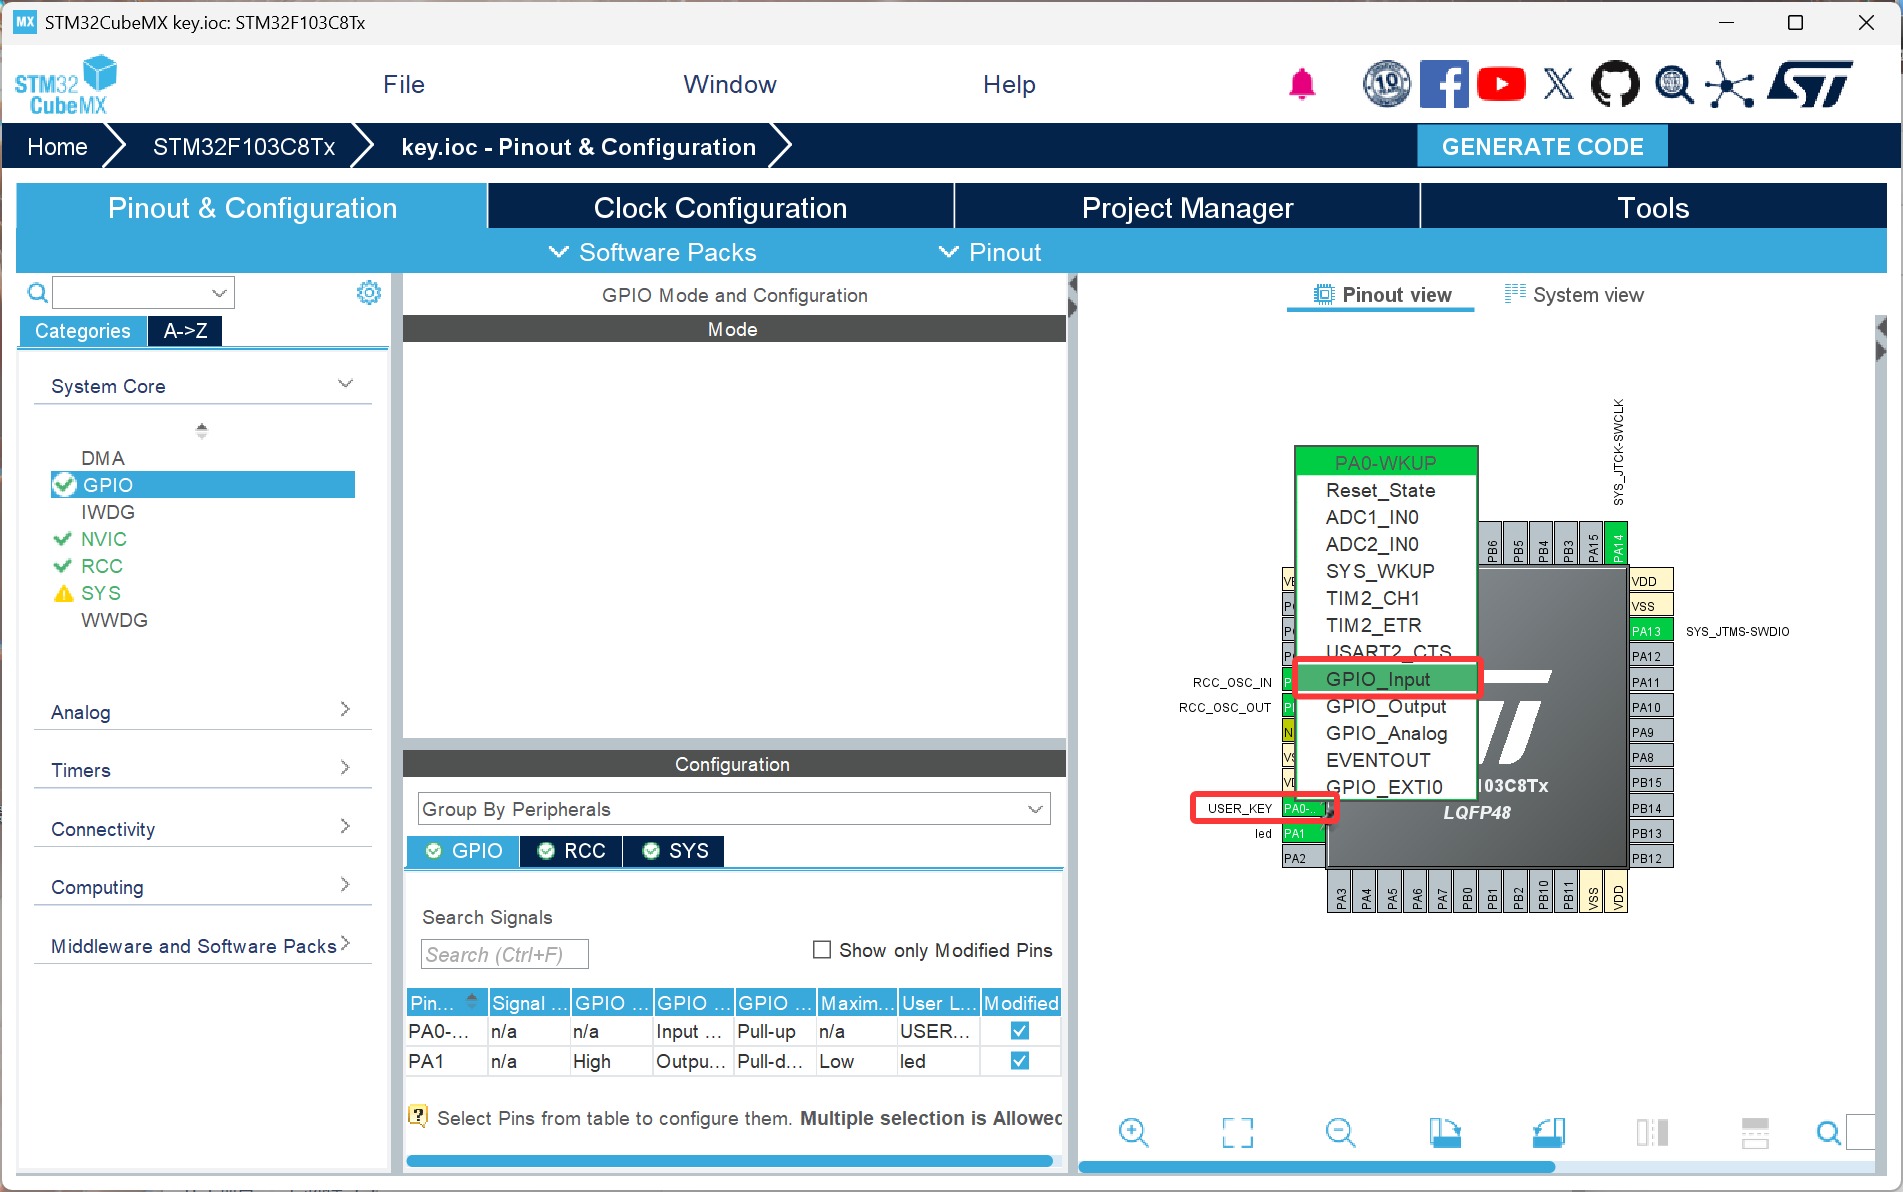Image resolution: width=1903 pixels, height=1192 pixels.
Task: Switch to Clock Configuration tab
Action: [720, 207]
